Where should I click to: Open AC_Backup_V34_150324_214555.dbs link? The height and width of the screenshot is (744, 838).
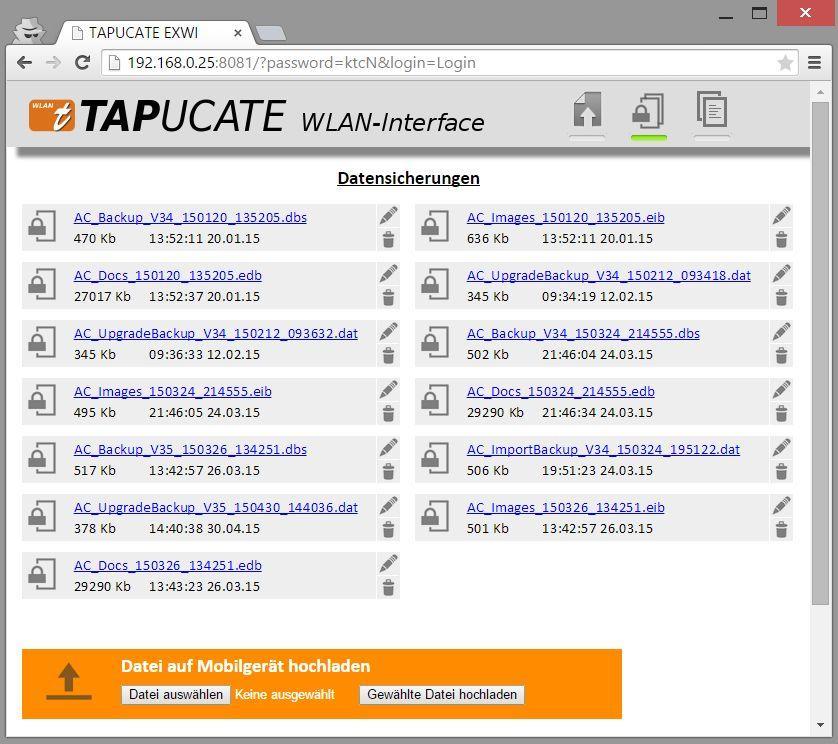coord(583,334)
